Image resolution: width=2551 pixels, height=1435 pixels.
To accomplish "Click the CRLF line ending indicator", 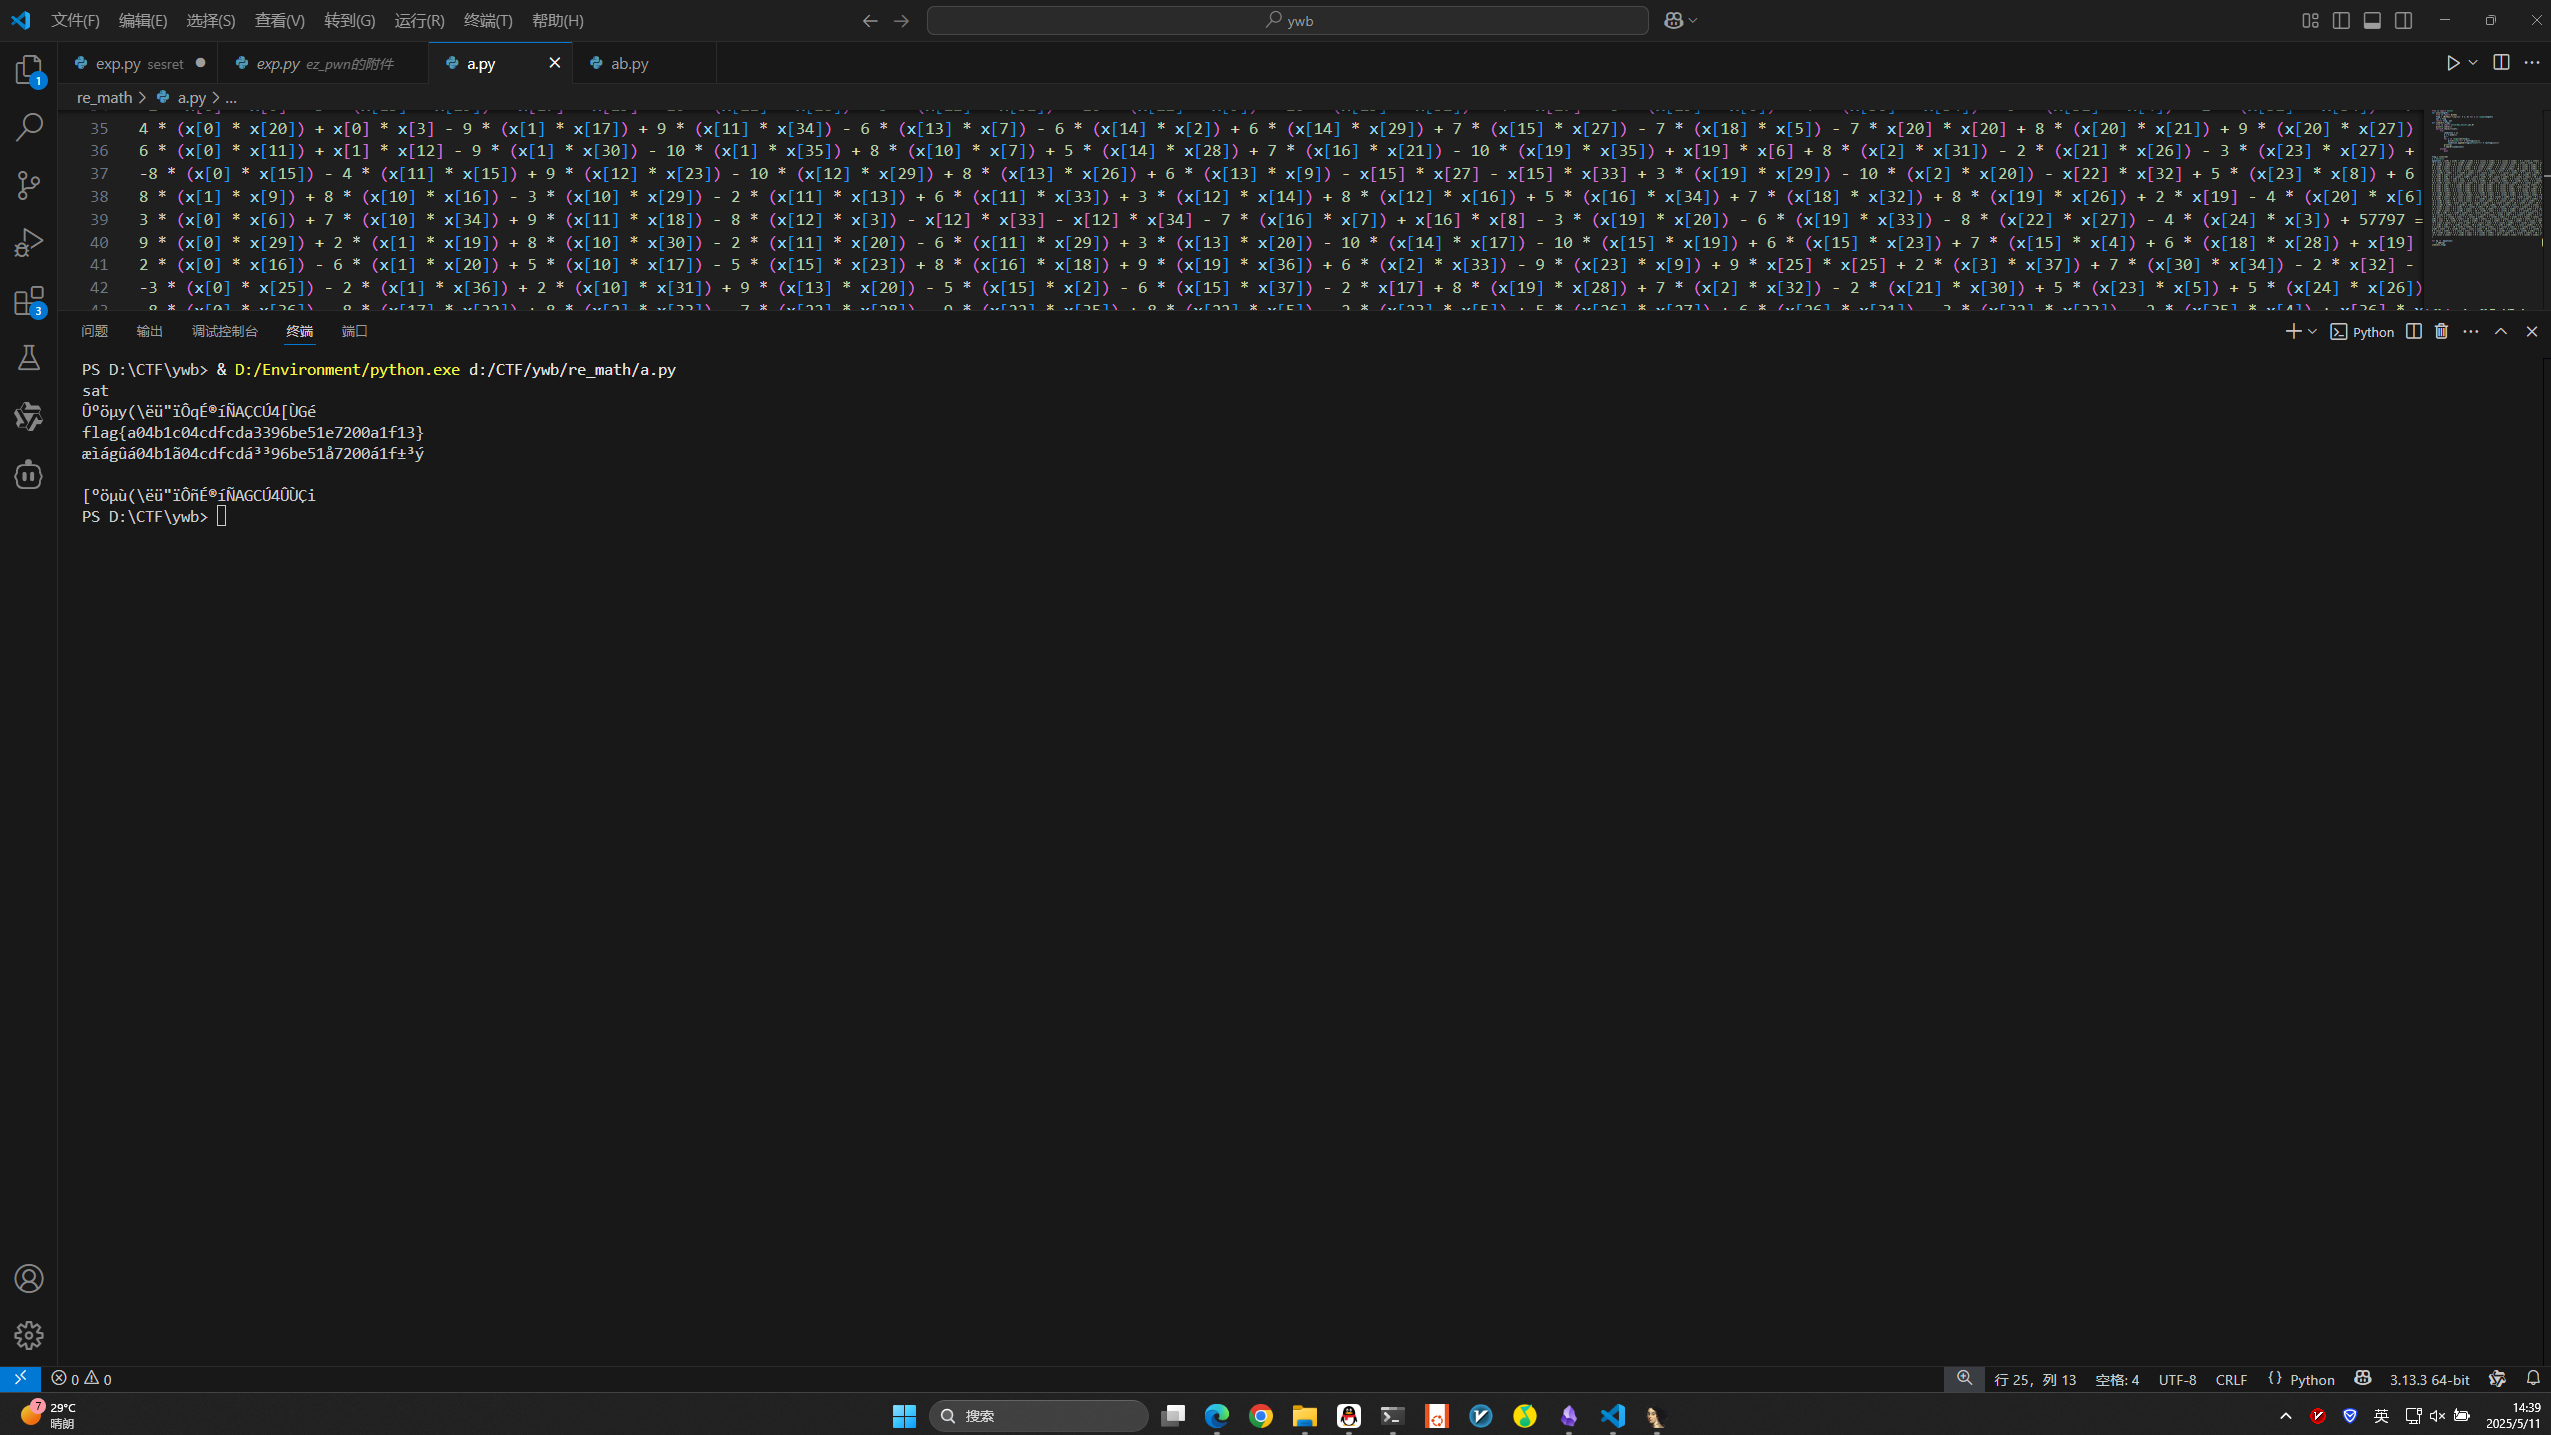I will tap(2231, 1379).
